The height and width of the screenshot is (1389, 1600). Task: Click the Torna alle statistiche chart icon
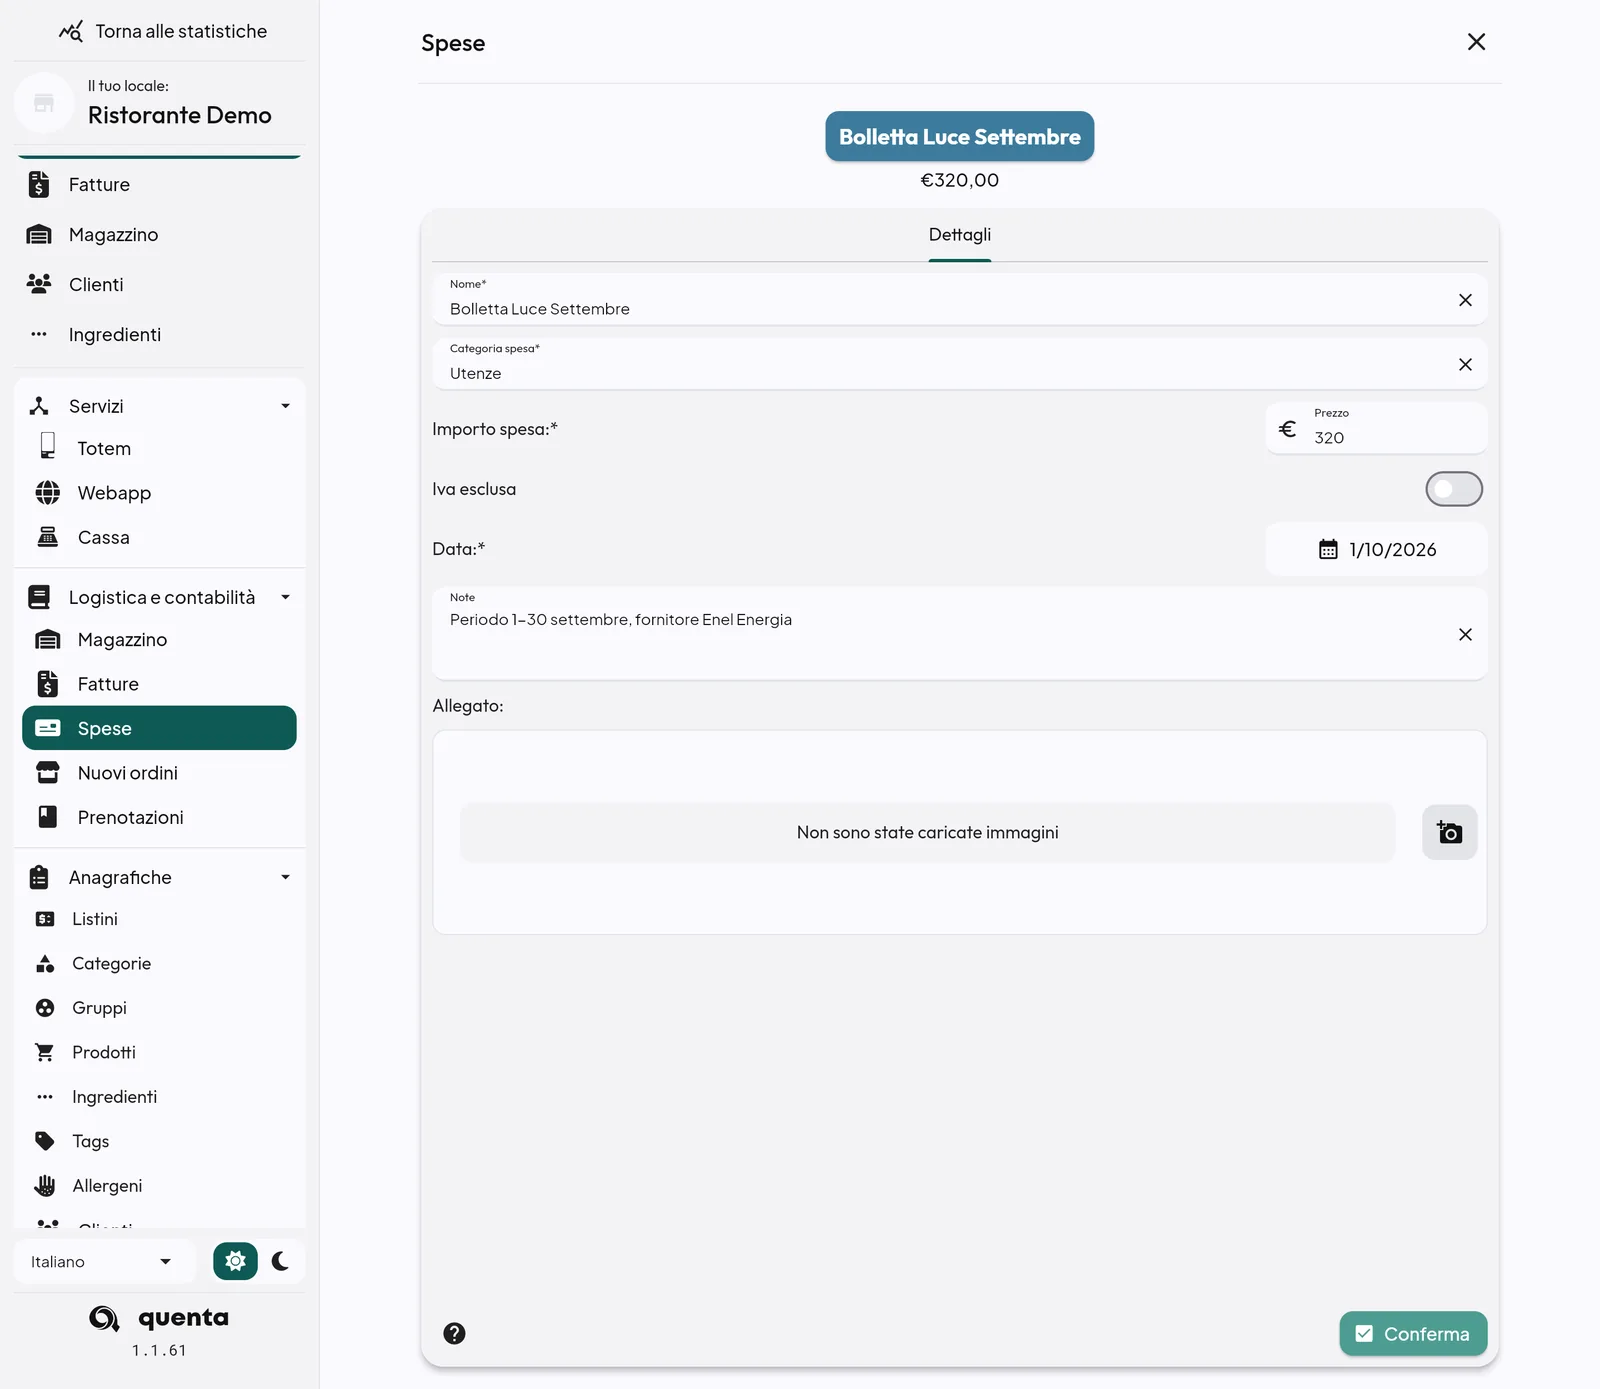tap(71, 31)
